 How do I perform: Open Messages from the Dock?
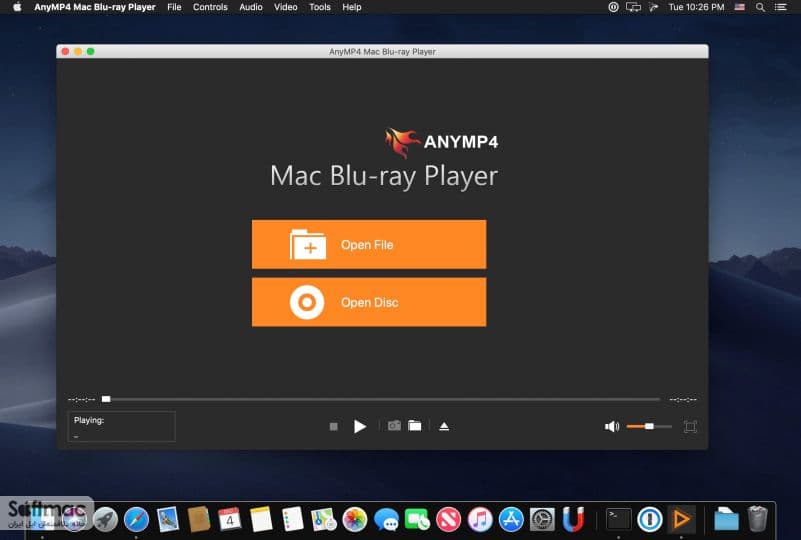click(386, 520)
